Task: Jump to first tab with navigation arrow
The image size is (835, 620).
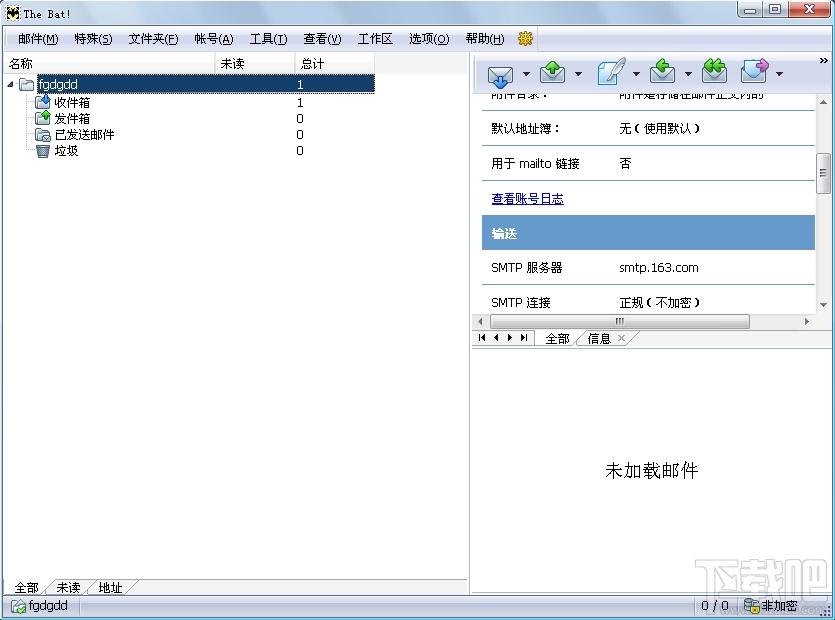Action: point(482,338)
